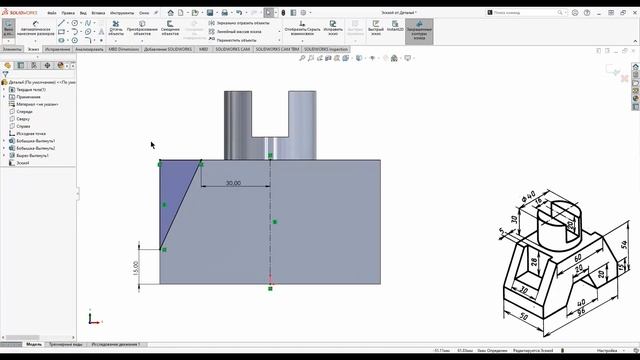The image size is (640, 360).
Task: Click the command search input field
Action: tap(526, 13)
